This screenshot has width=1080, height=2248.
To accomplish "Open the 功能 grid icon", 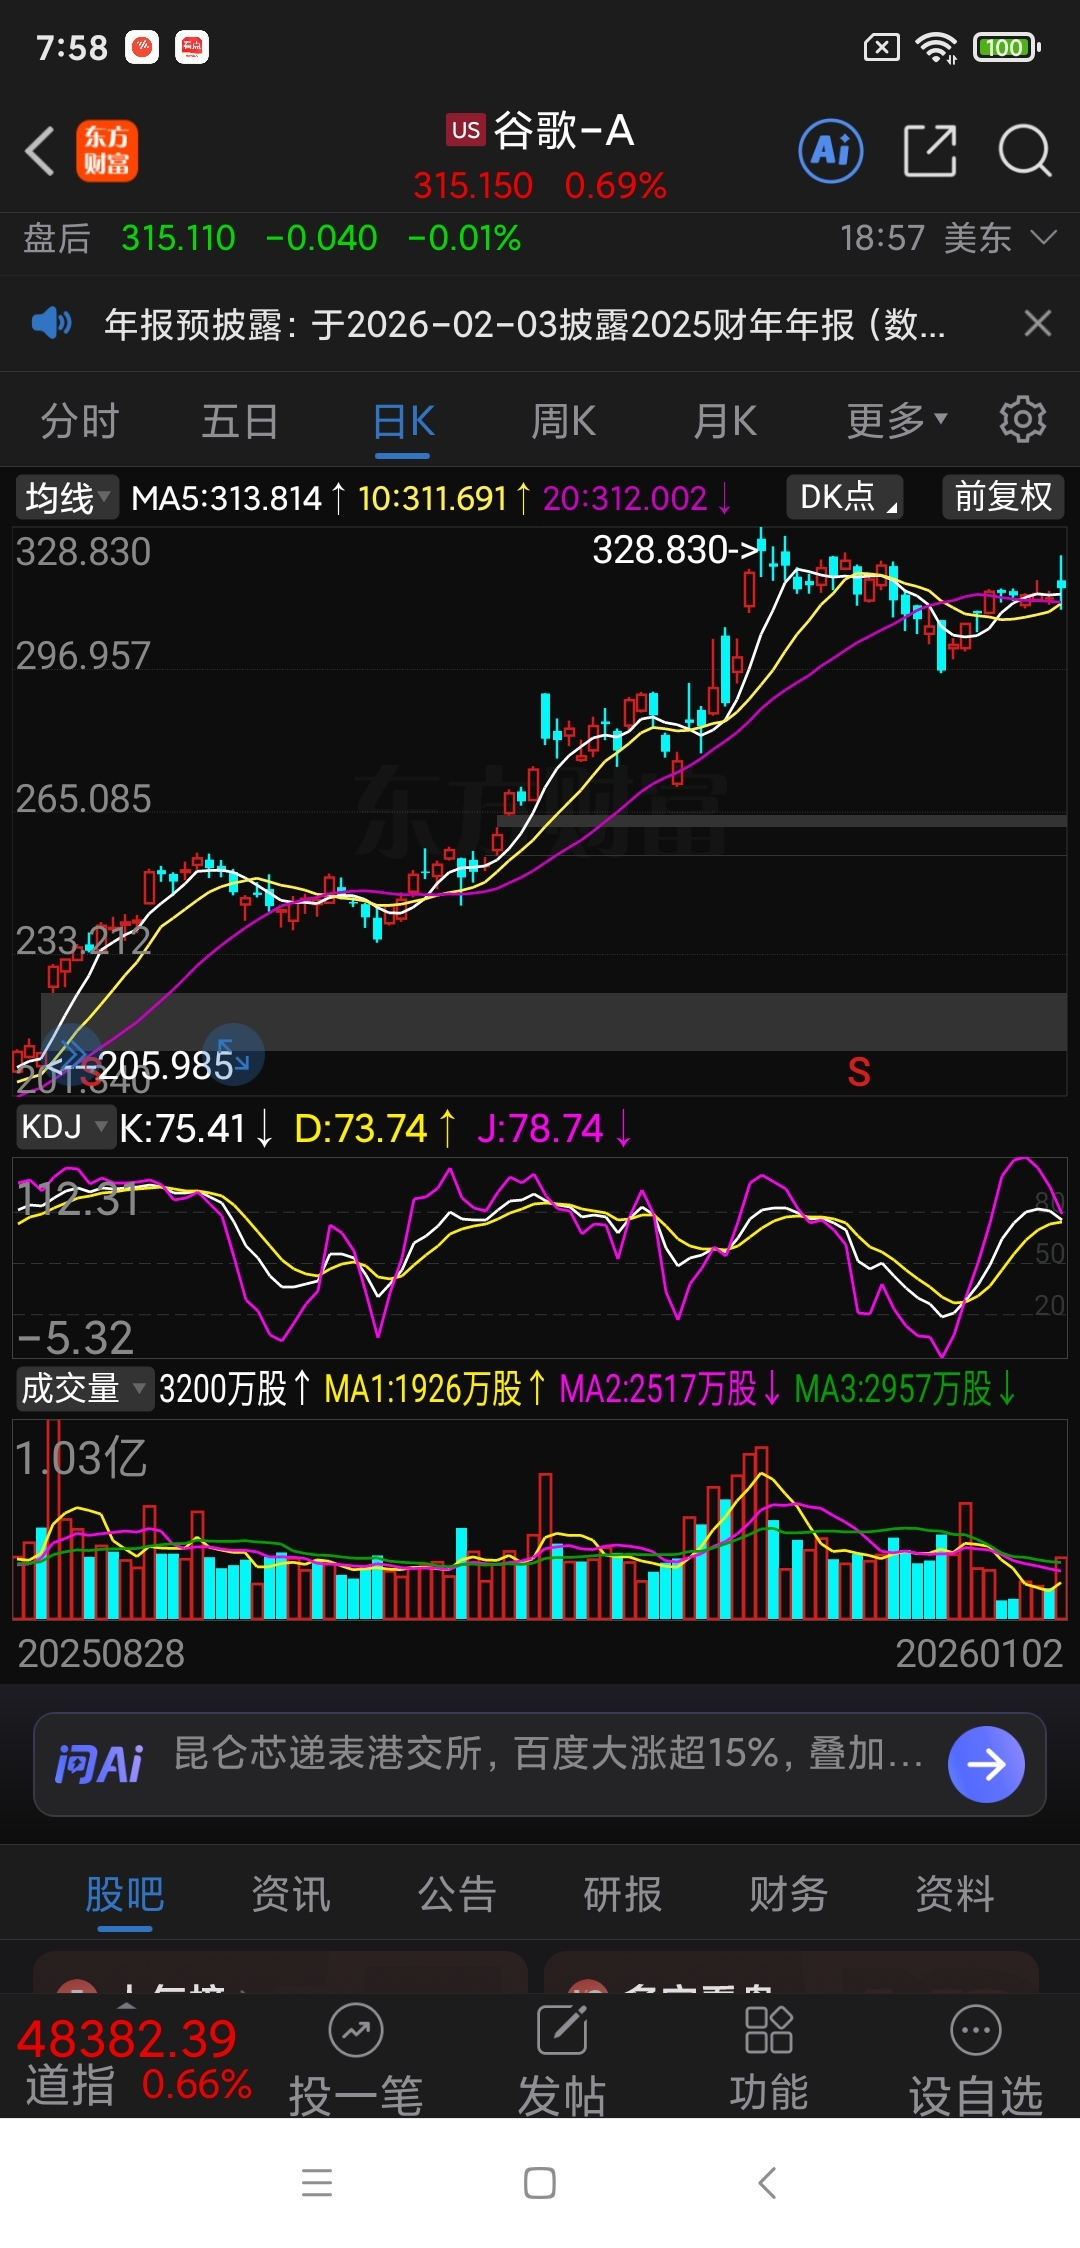I will [768, 2030].
